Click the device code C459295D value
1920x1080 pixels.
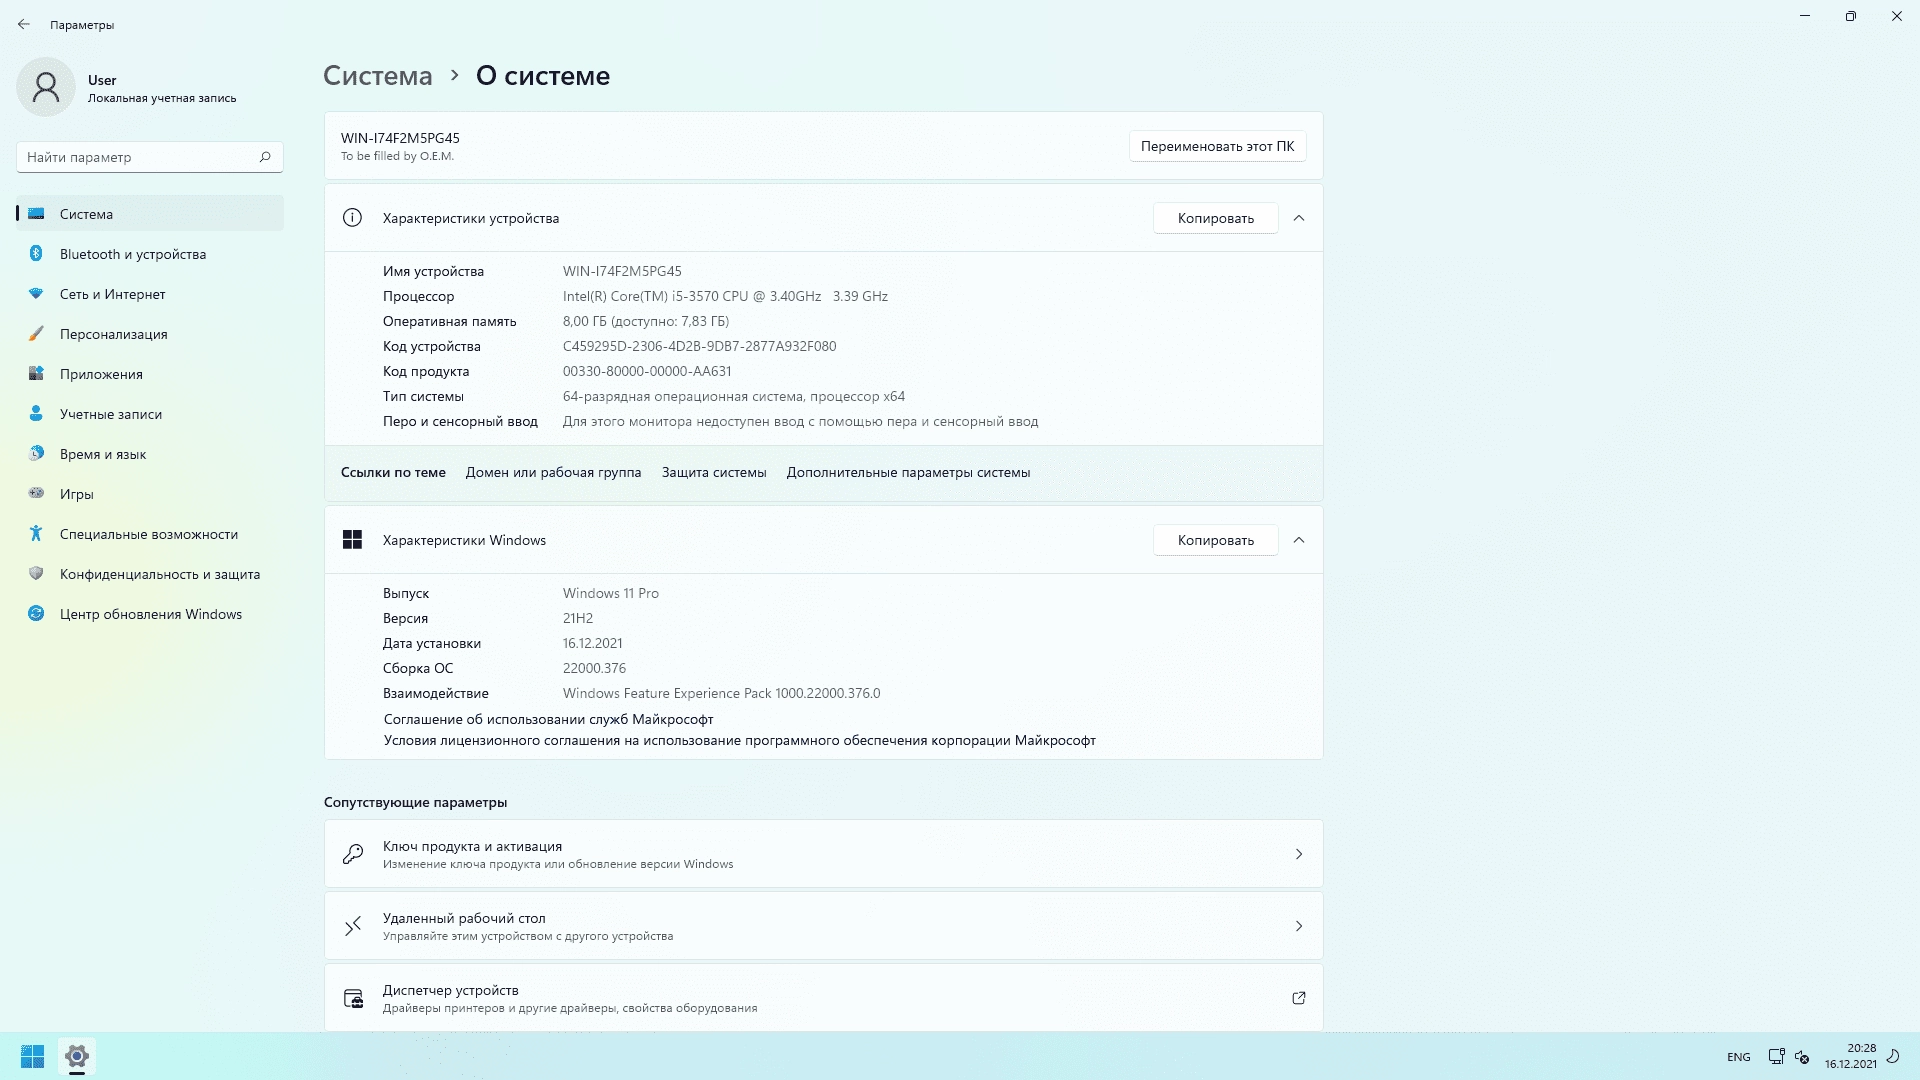pos(699,346)
